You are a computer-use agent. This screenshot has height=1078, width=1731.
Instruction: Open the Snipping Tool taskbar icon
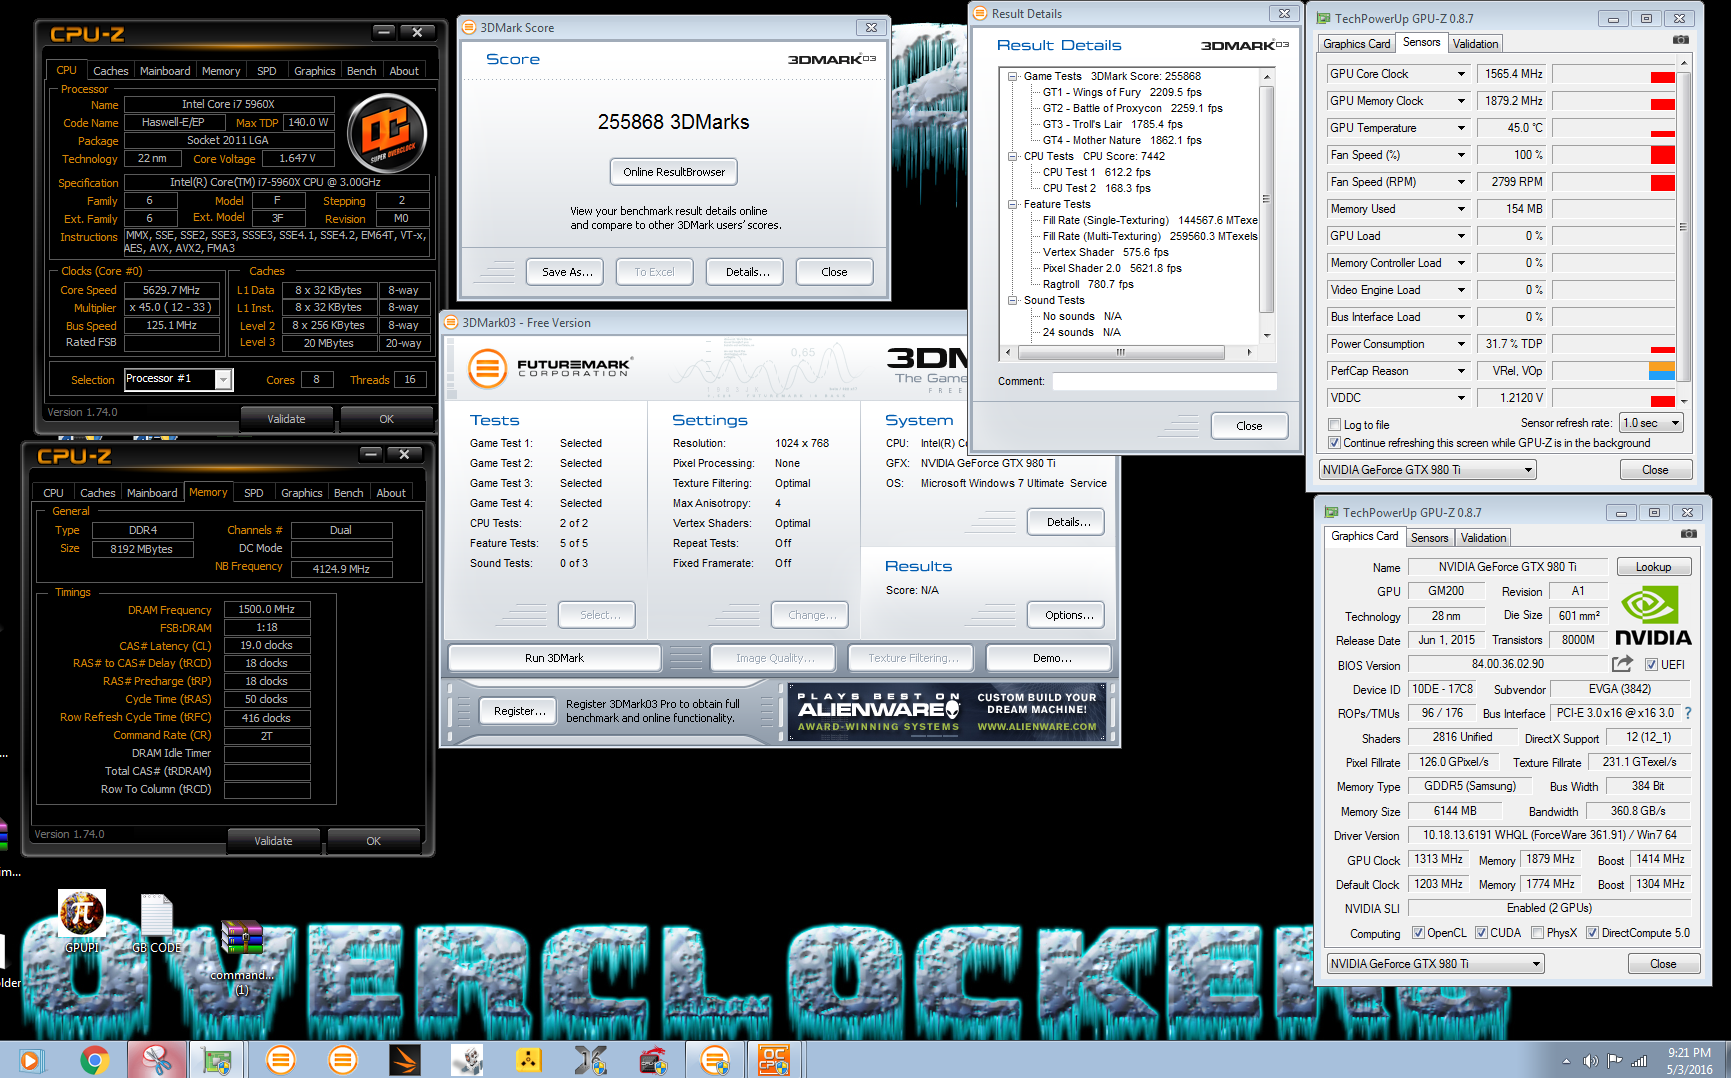(157, 1060)
